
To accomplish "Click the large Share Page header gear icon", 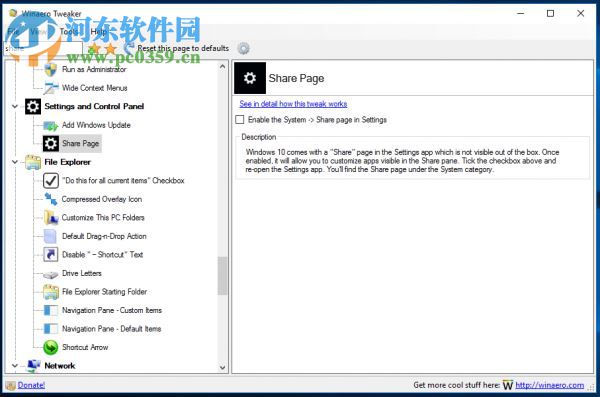I will pos(250,78).
